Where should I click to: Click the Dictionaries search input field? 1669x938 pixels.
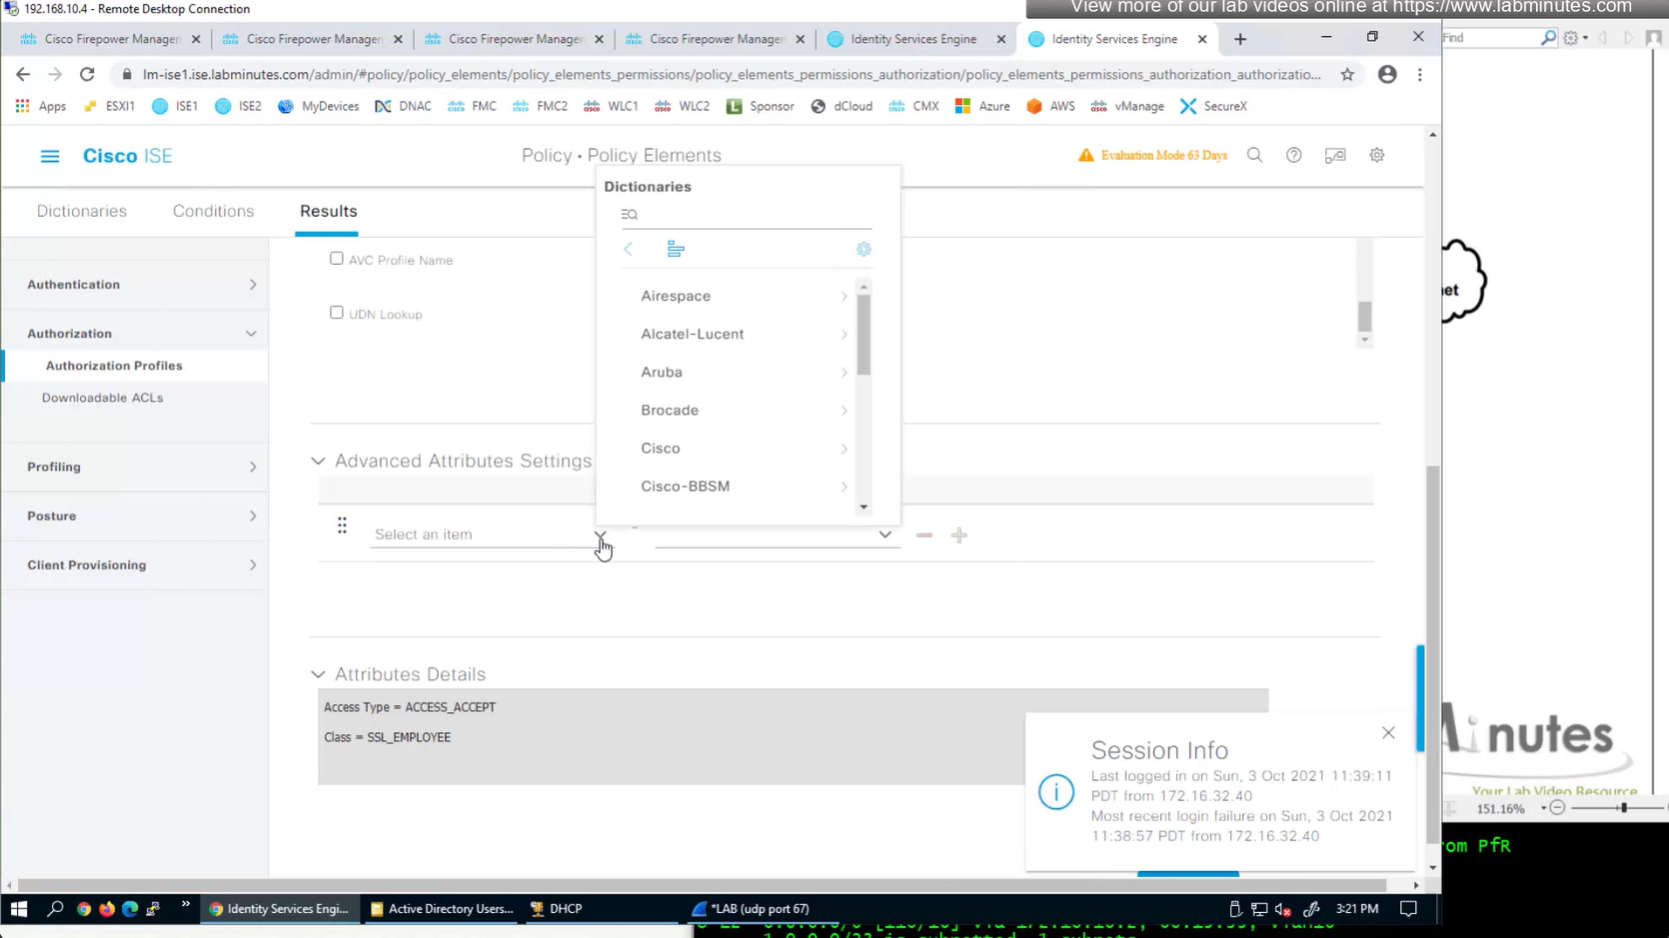point(750,214)
